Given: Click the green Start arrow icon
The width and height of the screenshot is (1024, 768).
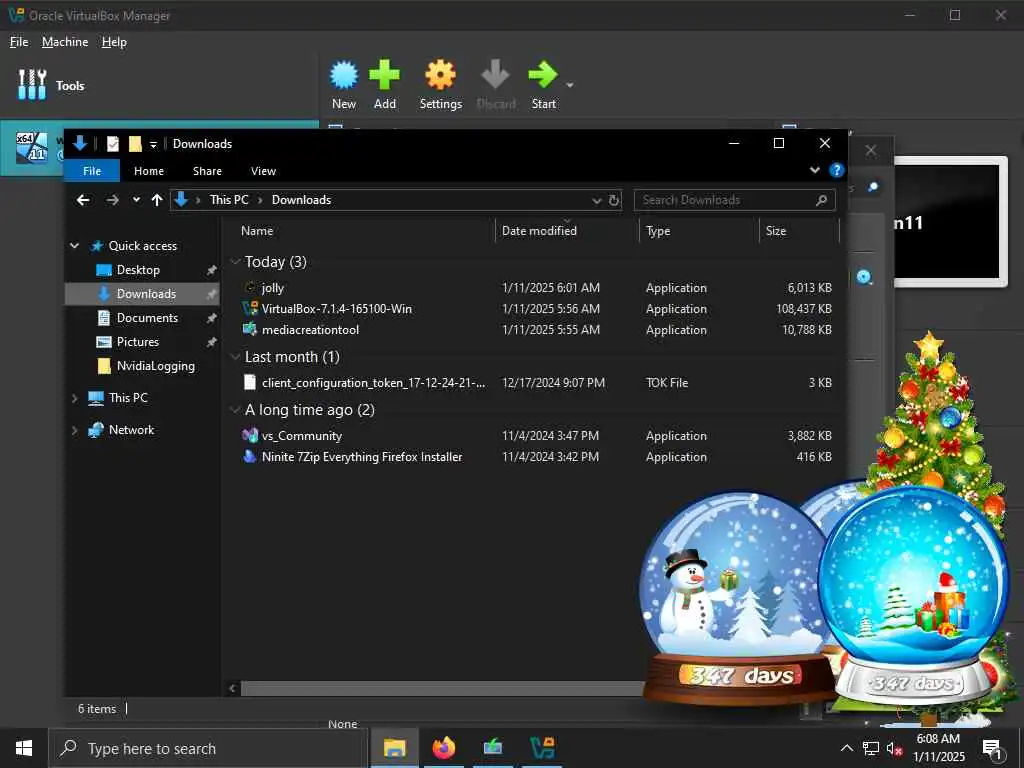Looking at the screenshot, I should [543, 75].
